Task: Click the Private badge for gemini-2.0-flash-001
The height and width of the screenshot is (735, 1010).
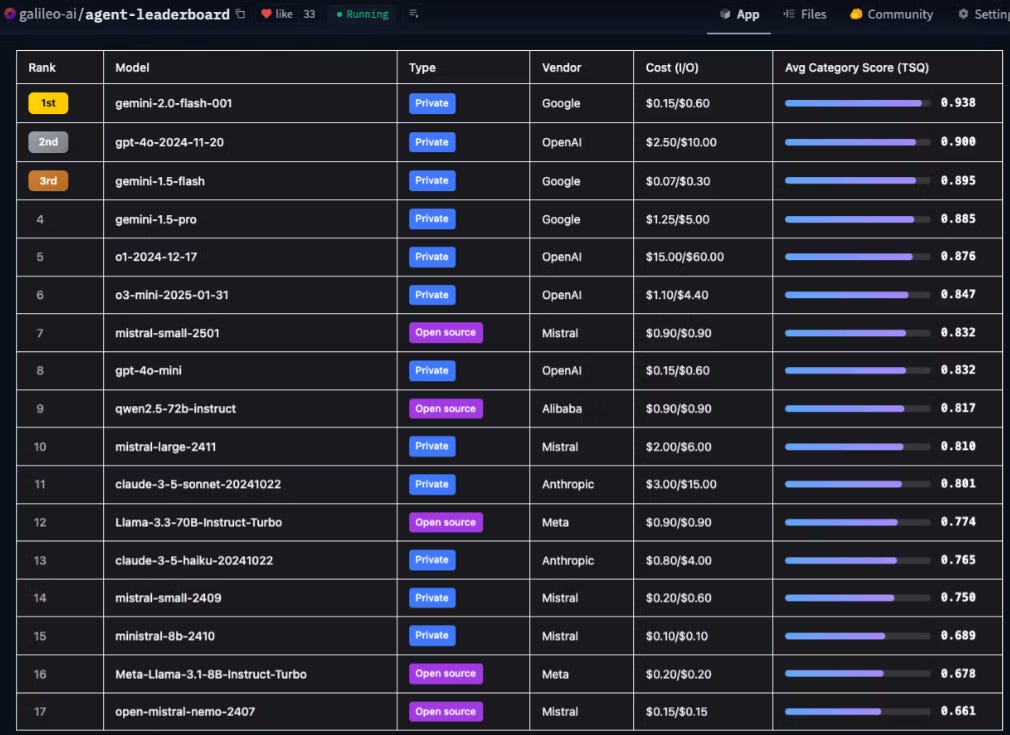Action: tap(432, 103)
